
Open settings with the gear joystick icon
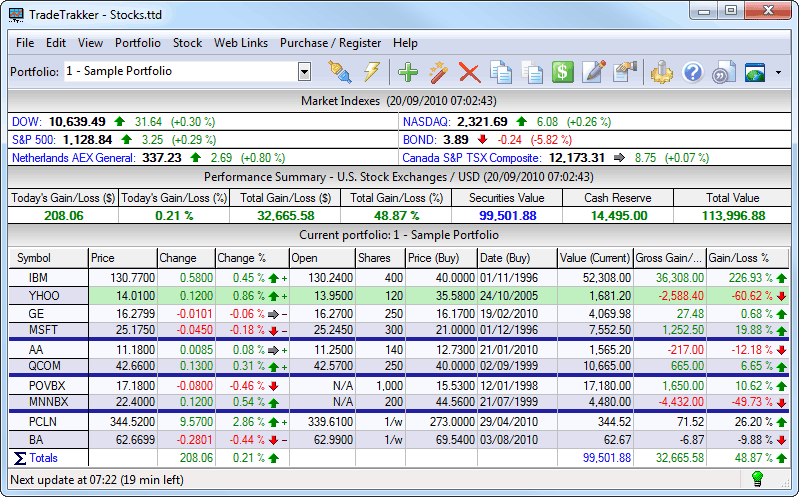661,72
